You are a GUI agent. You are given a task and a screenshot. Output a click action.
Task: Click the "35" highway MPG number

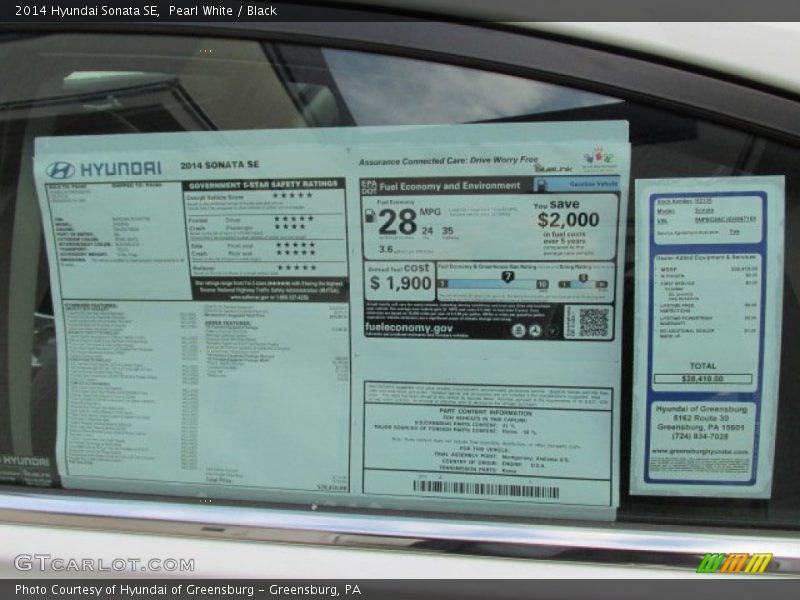[x=447, y=231]
